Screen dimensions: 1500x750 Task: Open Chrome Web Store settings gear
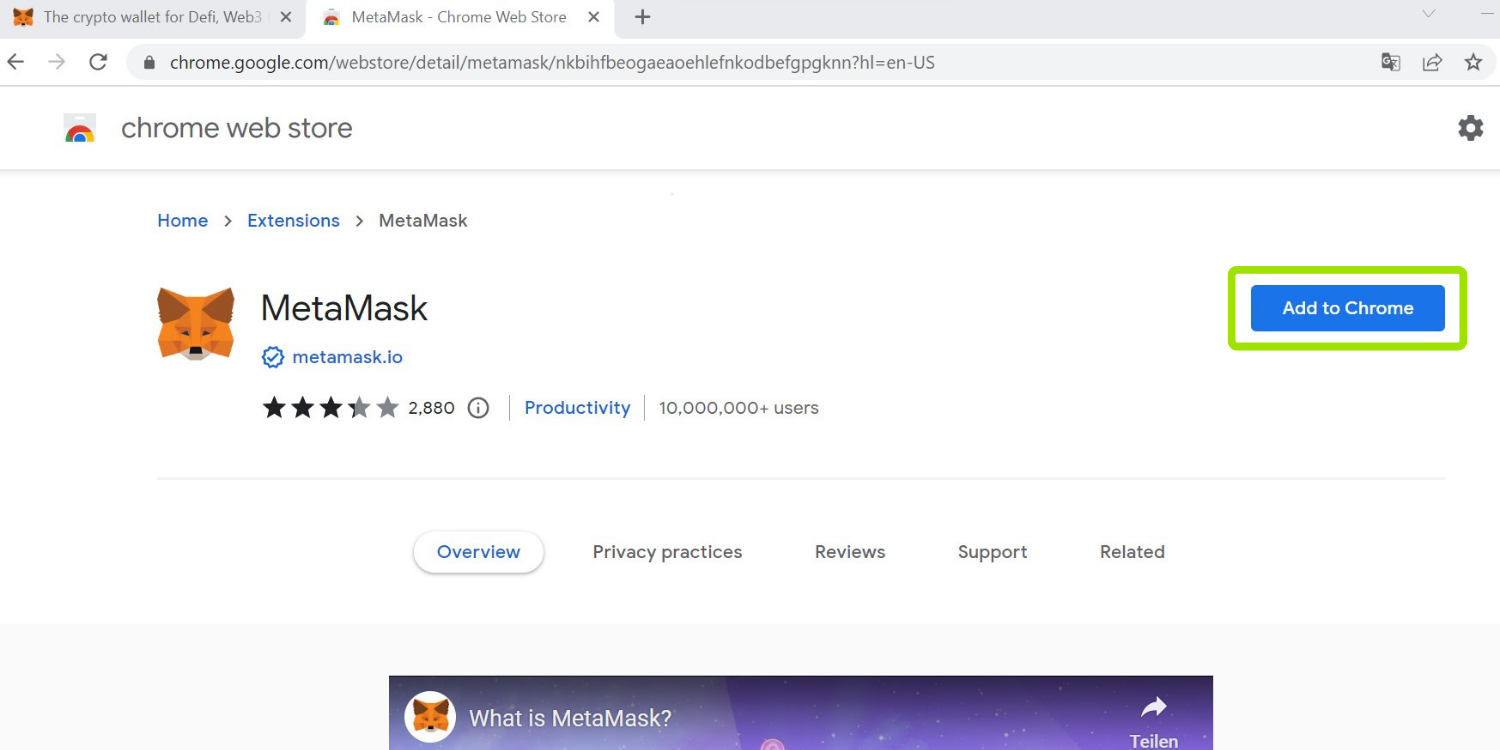click(1470, 128)
